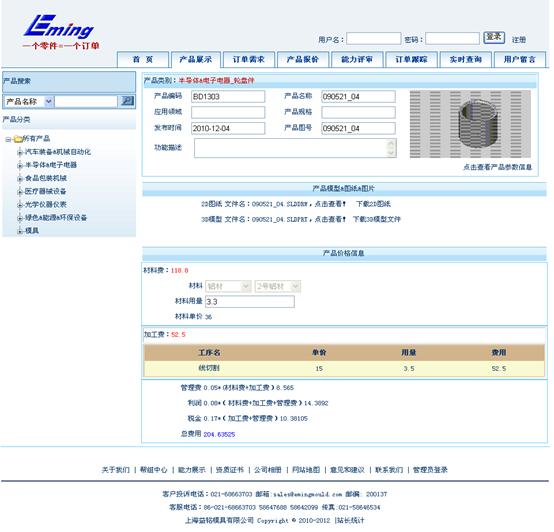Viewport: 554px width, 532px height.
Task: Click the product 3D model thumbnail
Action: click(x=470, y=124)
